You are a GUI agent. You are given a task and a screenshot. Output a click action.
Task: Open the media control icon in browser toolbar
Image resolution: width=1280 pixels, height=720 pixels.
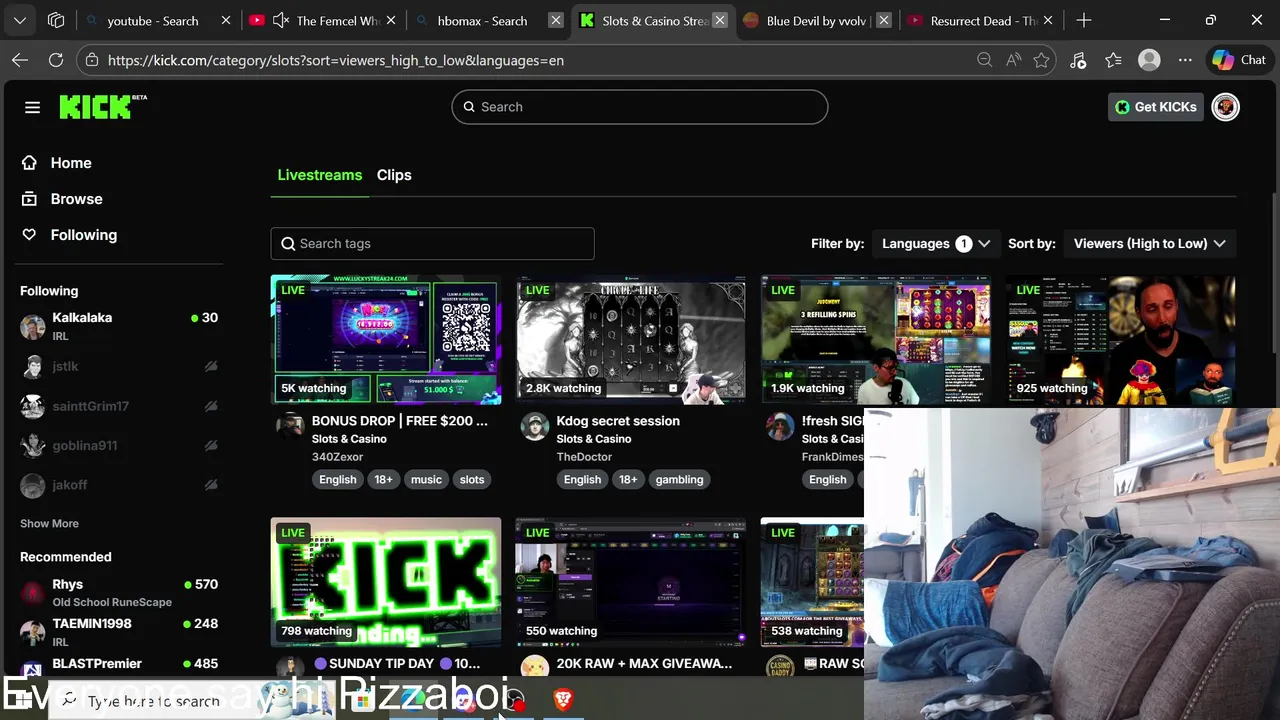1078,60
